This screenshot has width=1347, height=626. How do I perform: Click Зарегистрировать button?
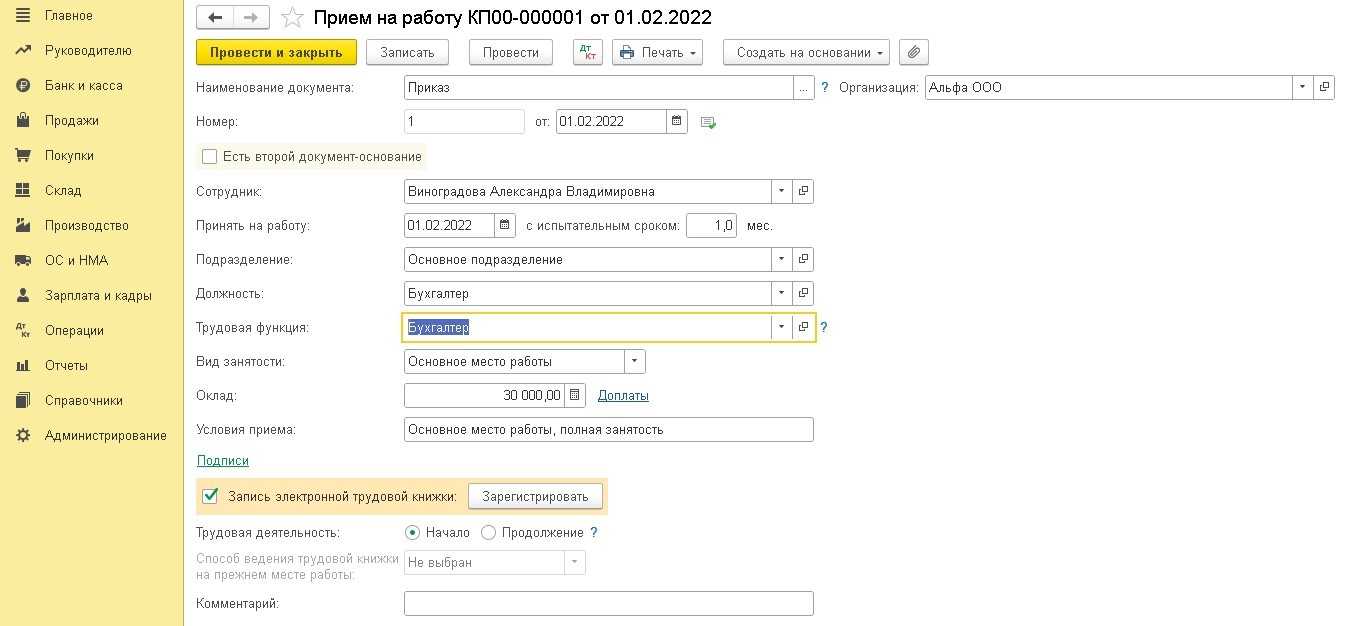[x=535, y=496]
